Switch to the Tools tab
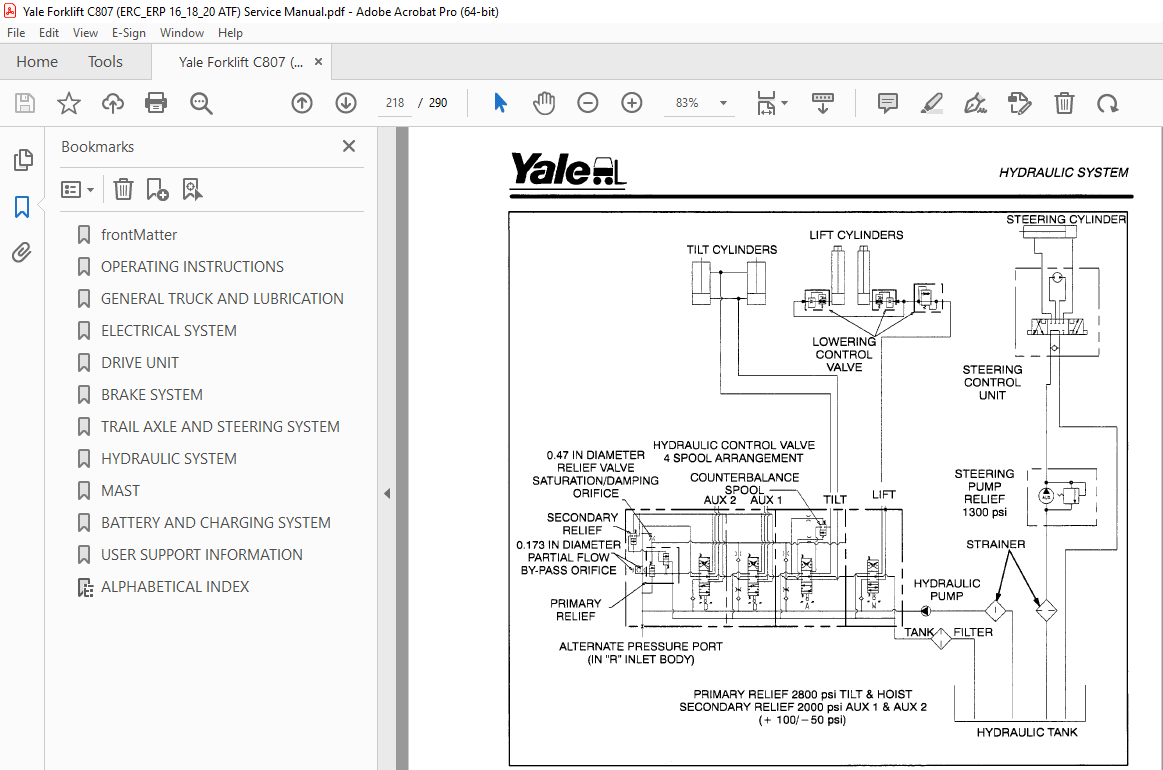The height and width of the screenshot is (770, 1163). 105,62
